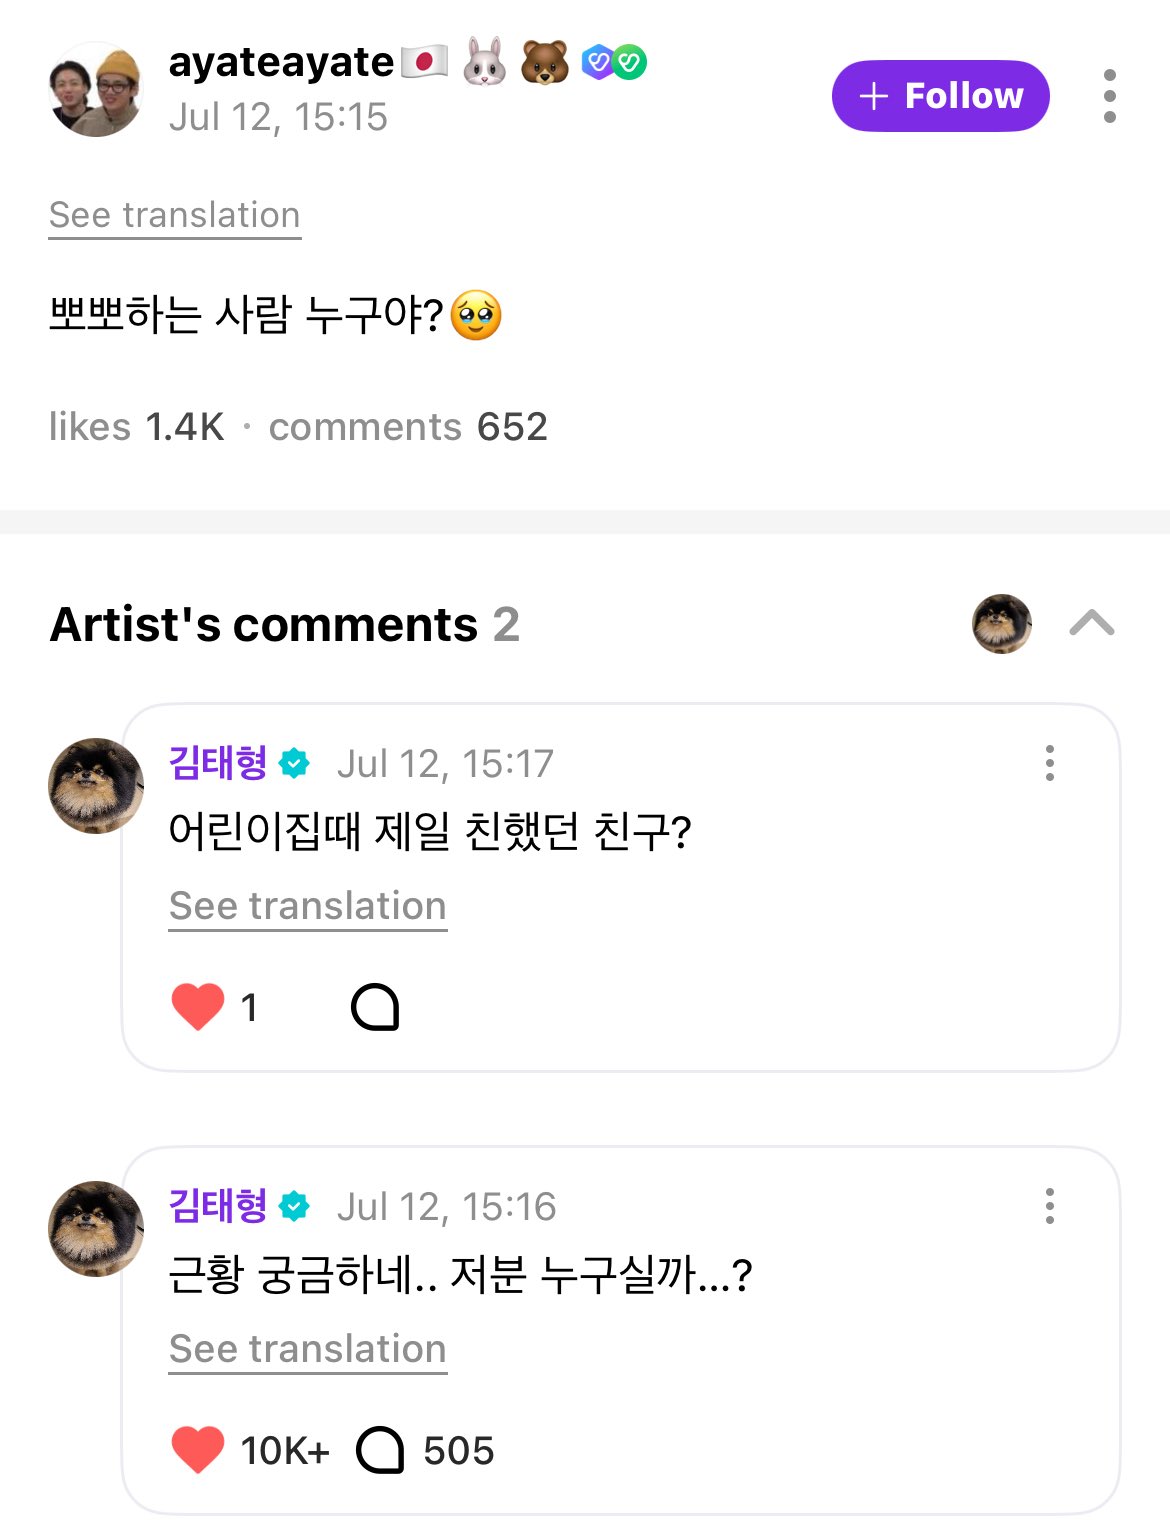Open artist avatar on the 15:17 comment

click(x=96, y=786)
